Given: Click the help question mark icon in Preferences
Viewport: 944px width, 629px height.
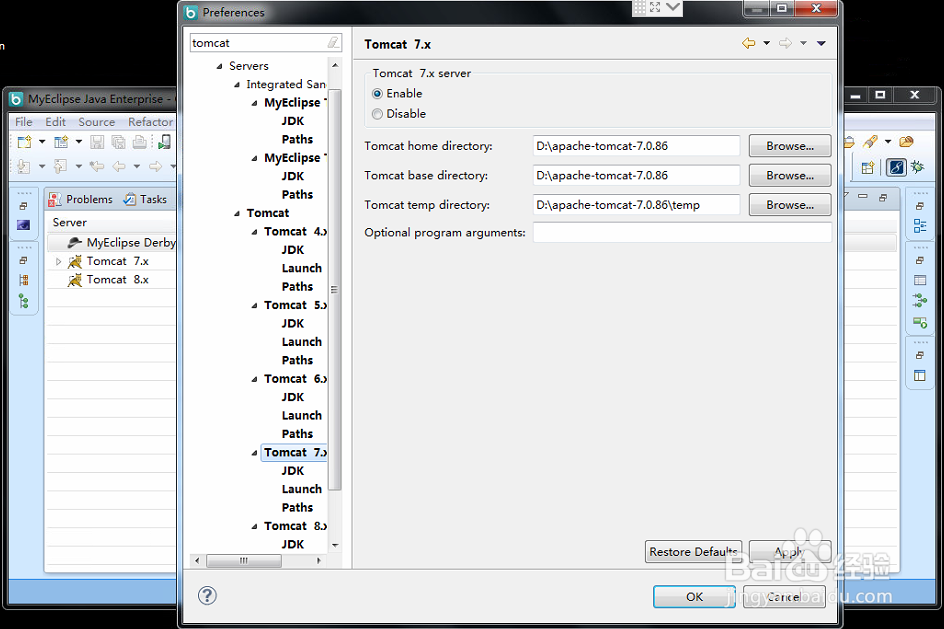Looking at the screenshot, I should pyautogui.click(x=207, y=596).
